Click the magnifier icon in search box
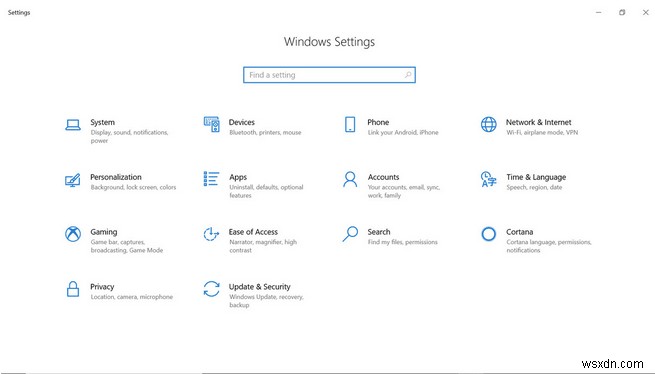 click(408, 75)
